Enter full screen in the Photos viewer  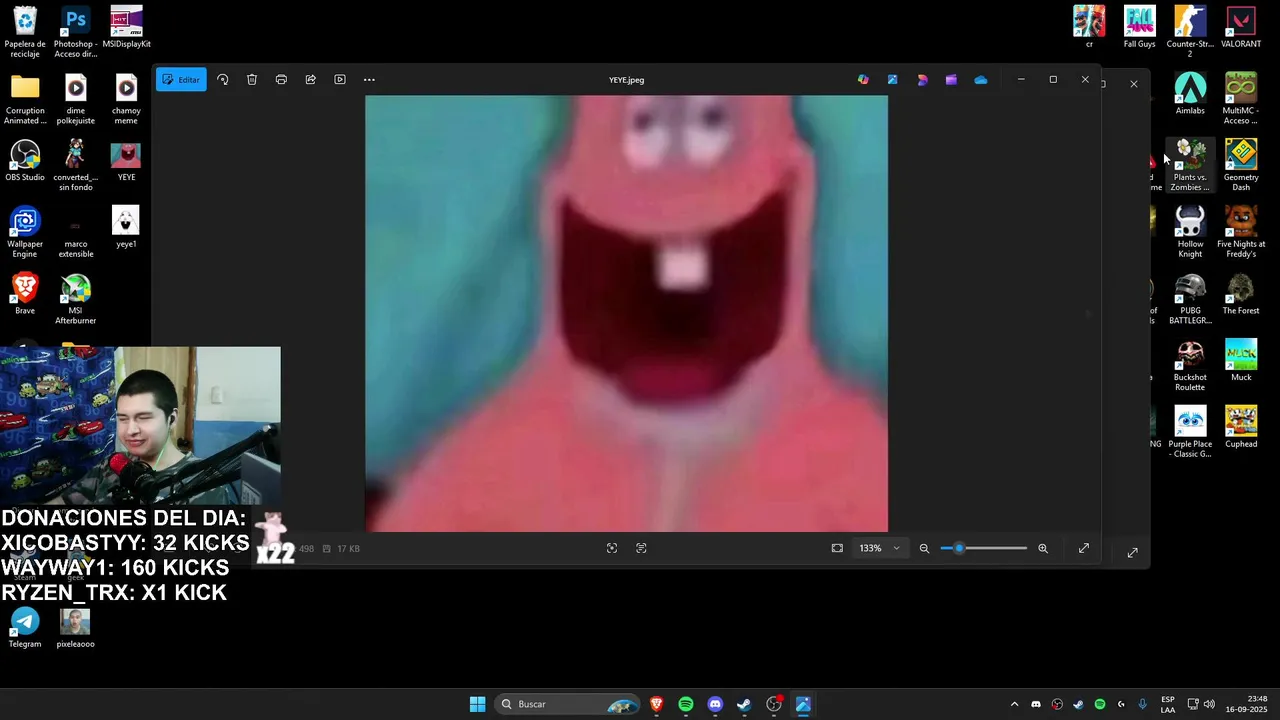(x=1084, y=548)
